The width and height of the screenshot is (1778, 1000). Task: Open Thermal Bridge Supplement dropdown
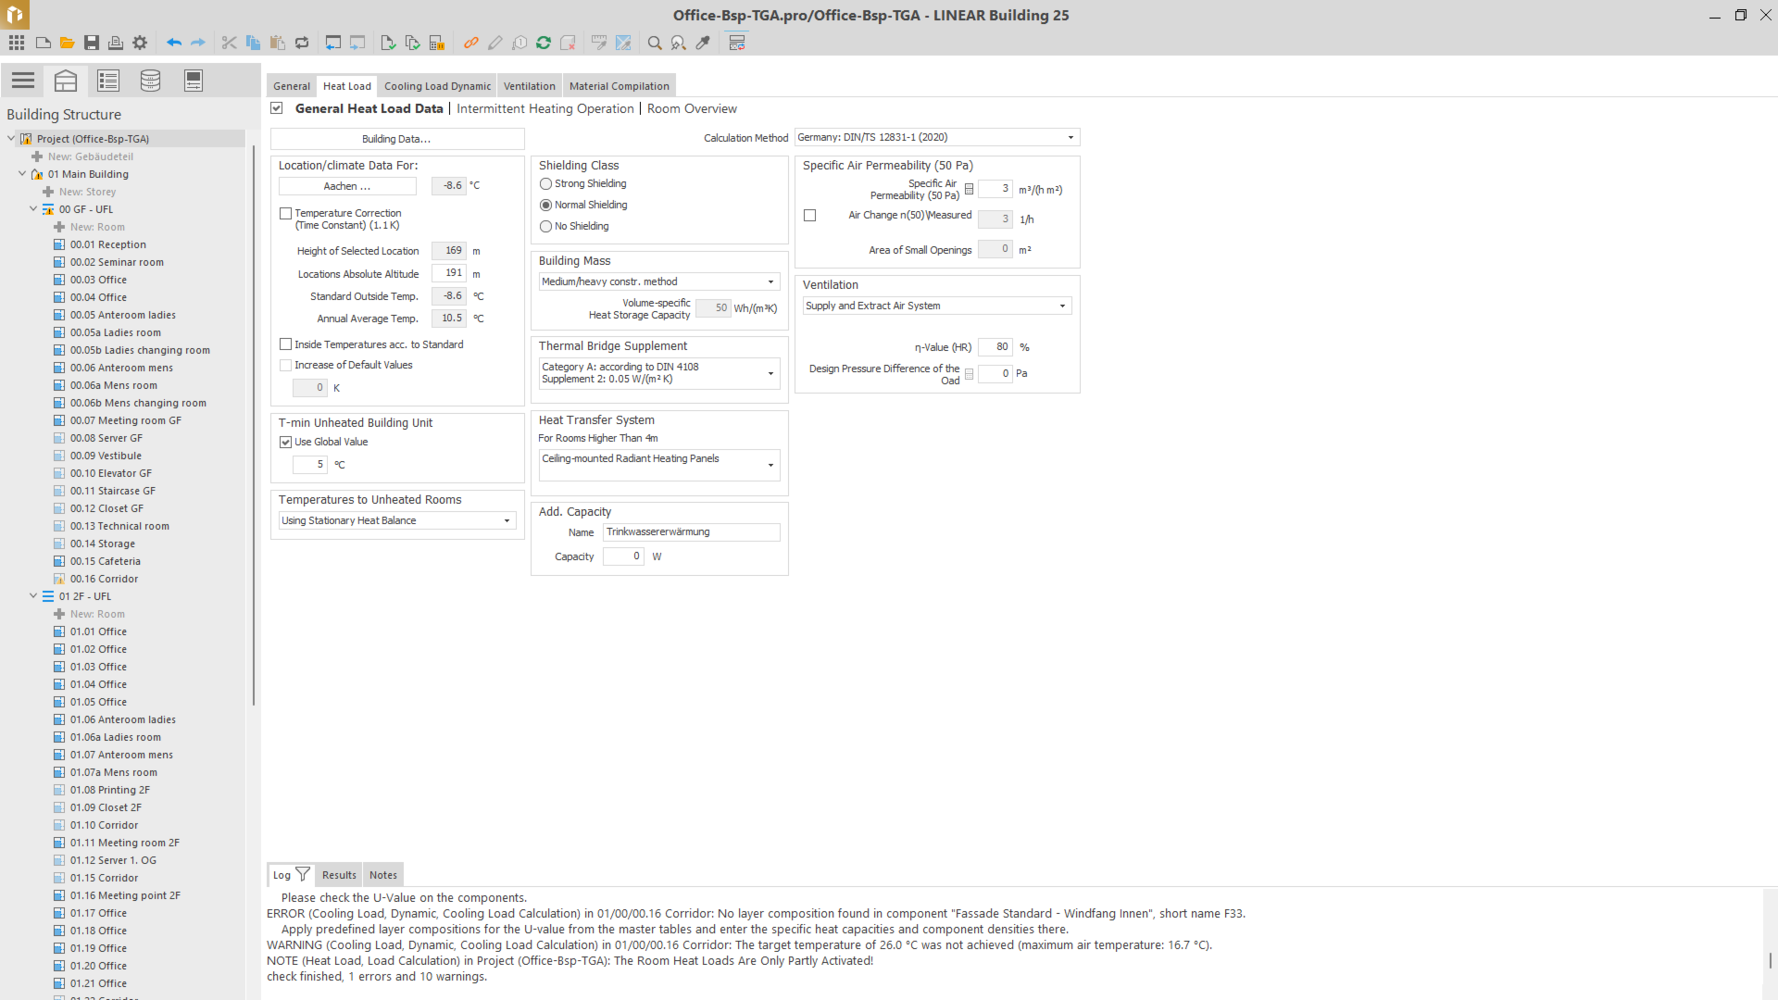click(659, 373)
